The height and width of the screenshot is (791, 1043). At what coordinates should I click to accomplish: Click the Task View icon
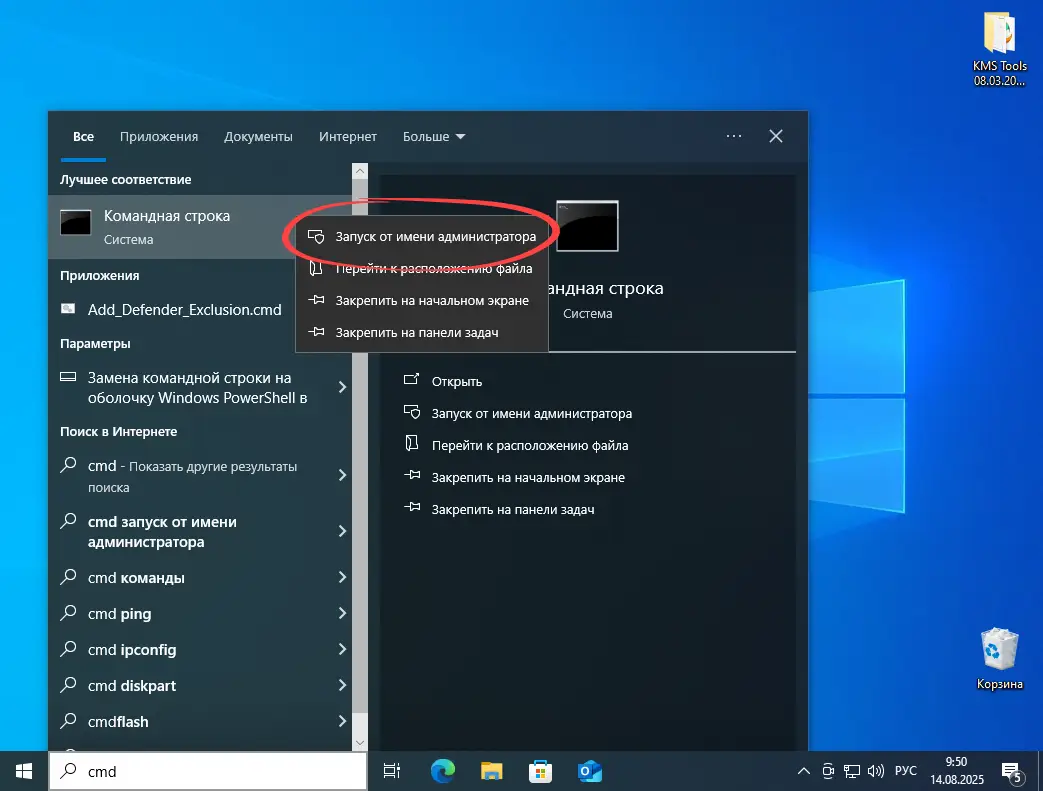tap(392, 771)
